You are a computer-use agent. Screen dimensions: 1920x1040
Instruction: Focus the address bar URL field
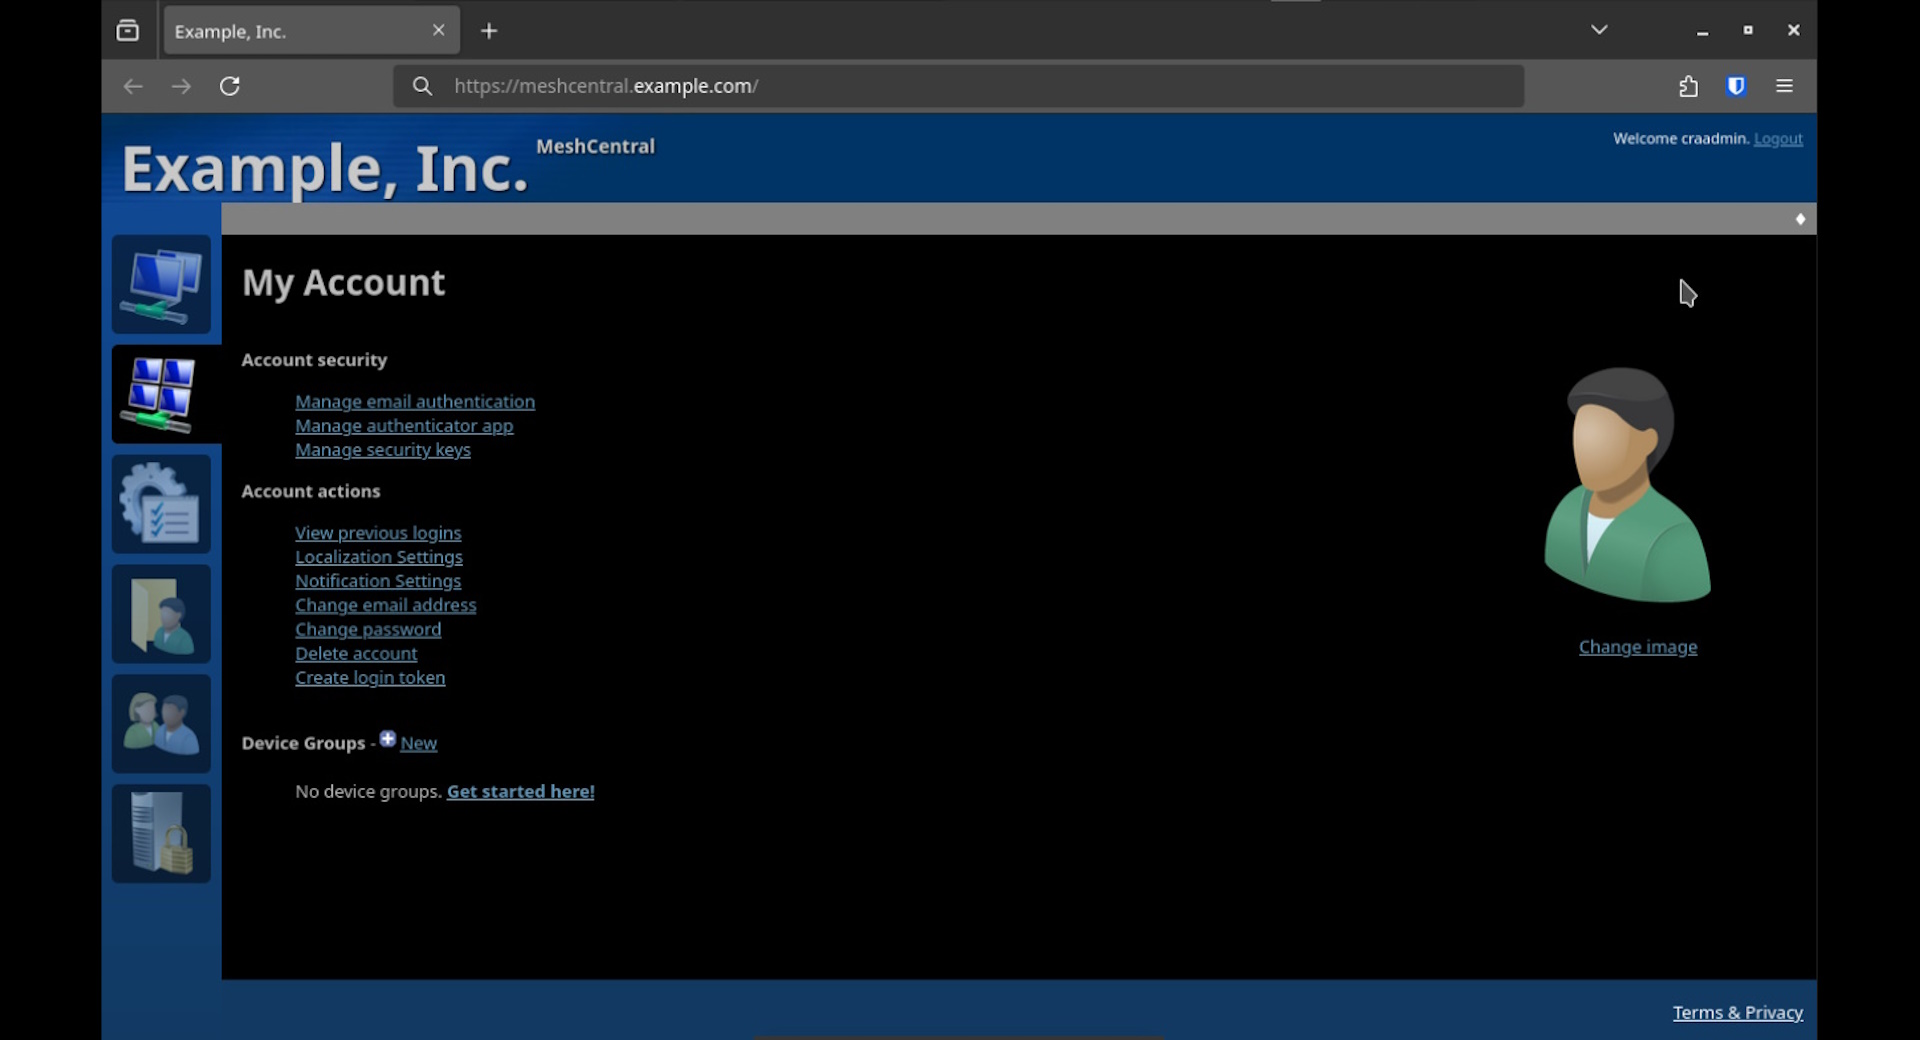960,87
